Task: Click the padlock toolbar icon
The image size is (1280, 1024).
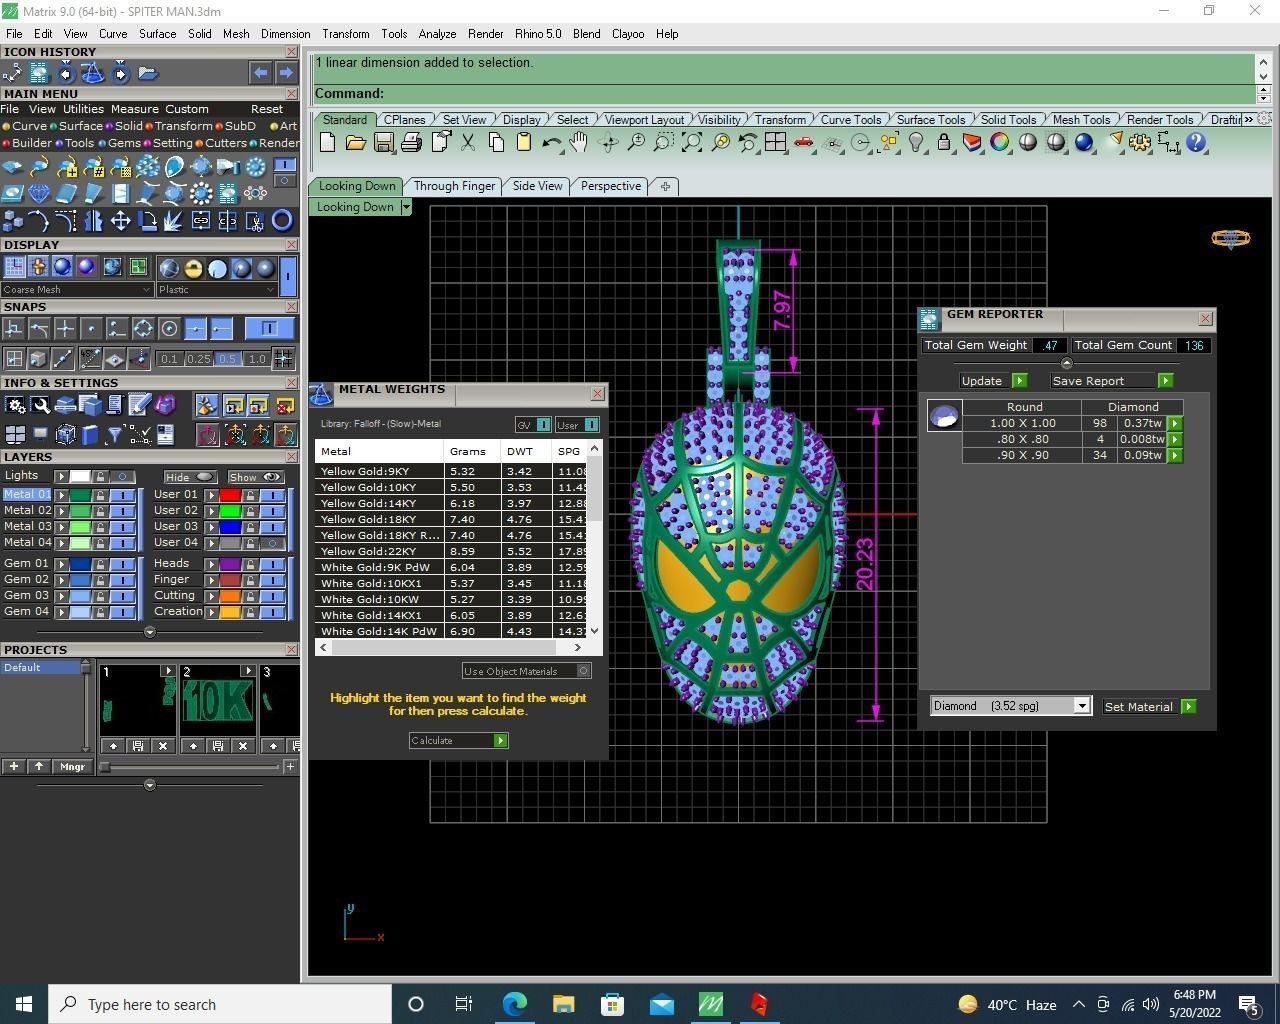Action: [944, 143]
